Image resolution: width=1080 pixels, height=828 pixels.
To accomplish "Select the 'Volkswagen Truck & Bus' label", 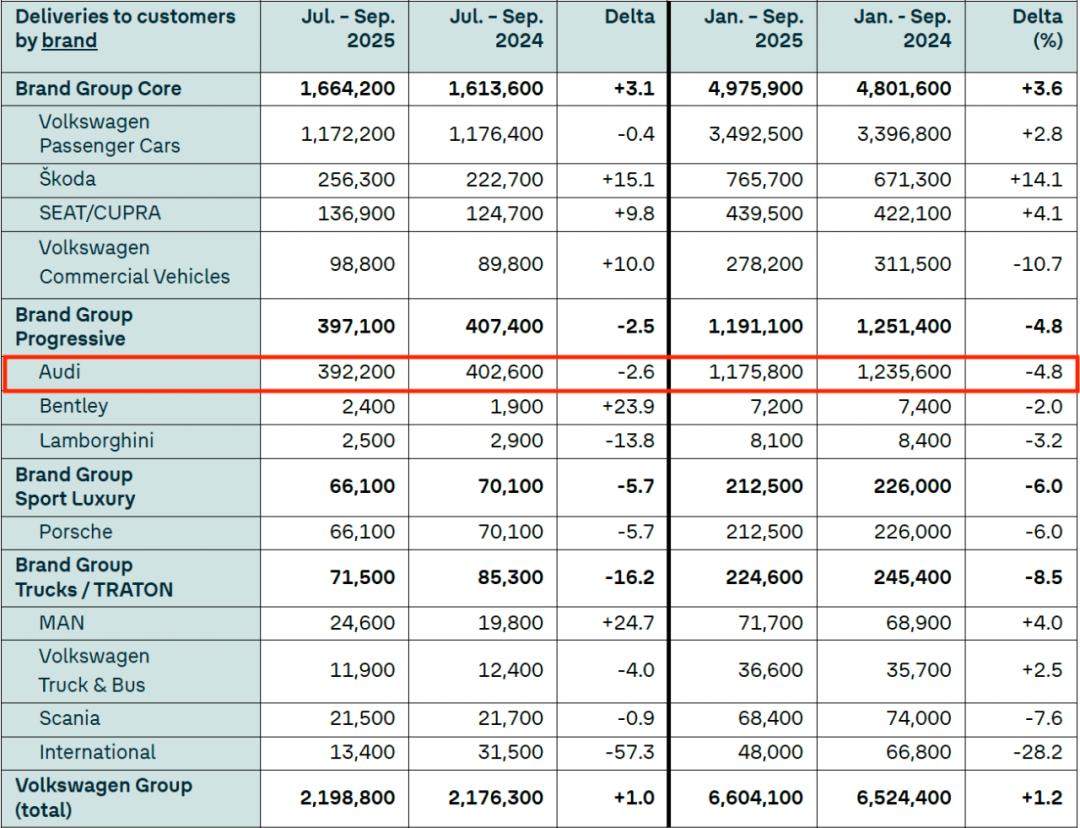I will click(x=94, y=671).
